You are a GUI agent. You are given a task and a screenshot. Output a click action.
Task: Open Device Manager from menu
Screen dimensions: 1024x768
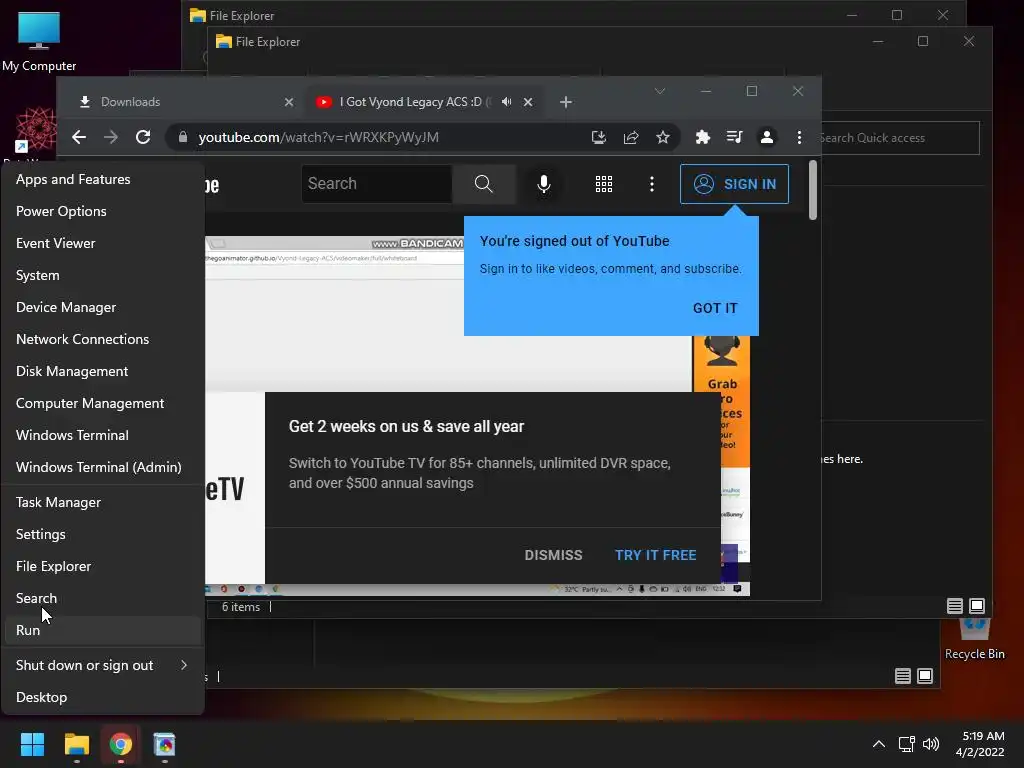coord(103,307)
